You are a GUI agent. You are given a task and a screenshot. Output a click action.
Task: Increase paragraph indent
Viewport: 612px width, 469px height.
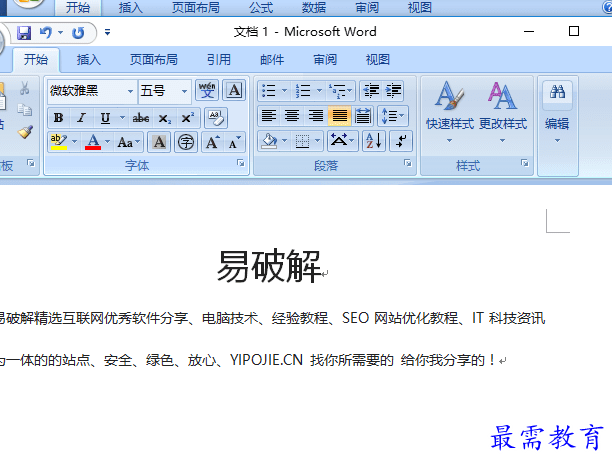tap(393, 91)
